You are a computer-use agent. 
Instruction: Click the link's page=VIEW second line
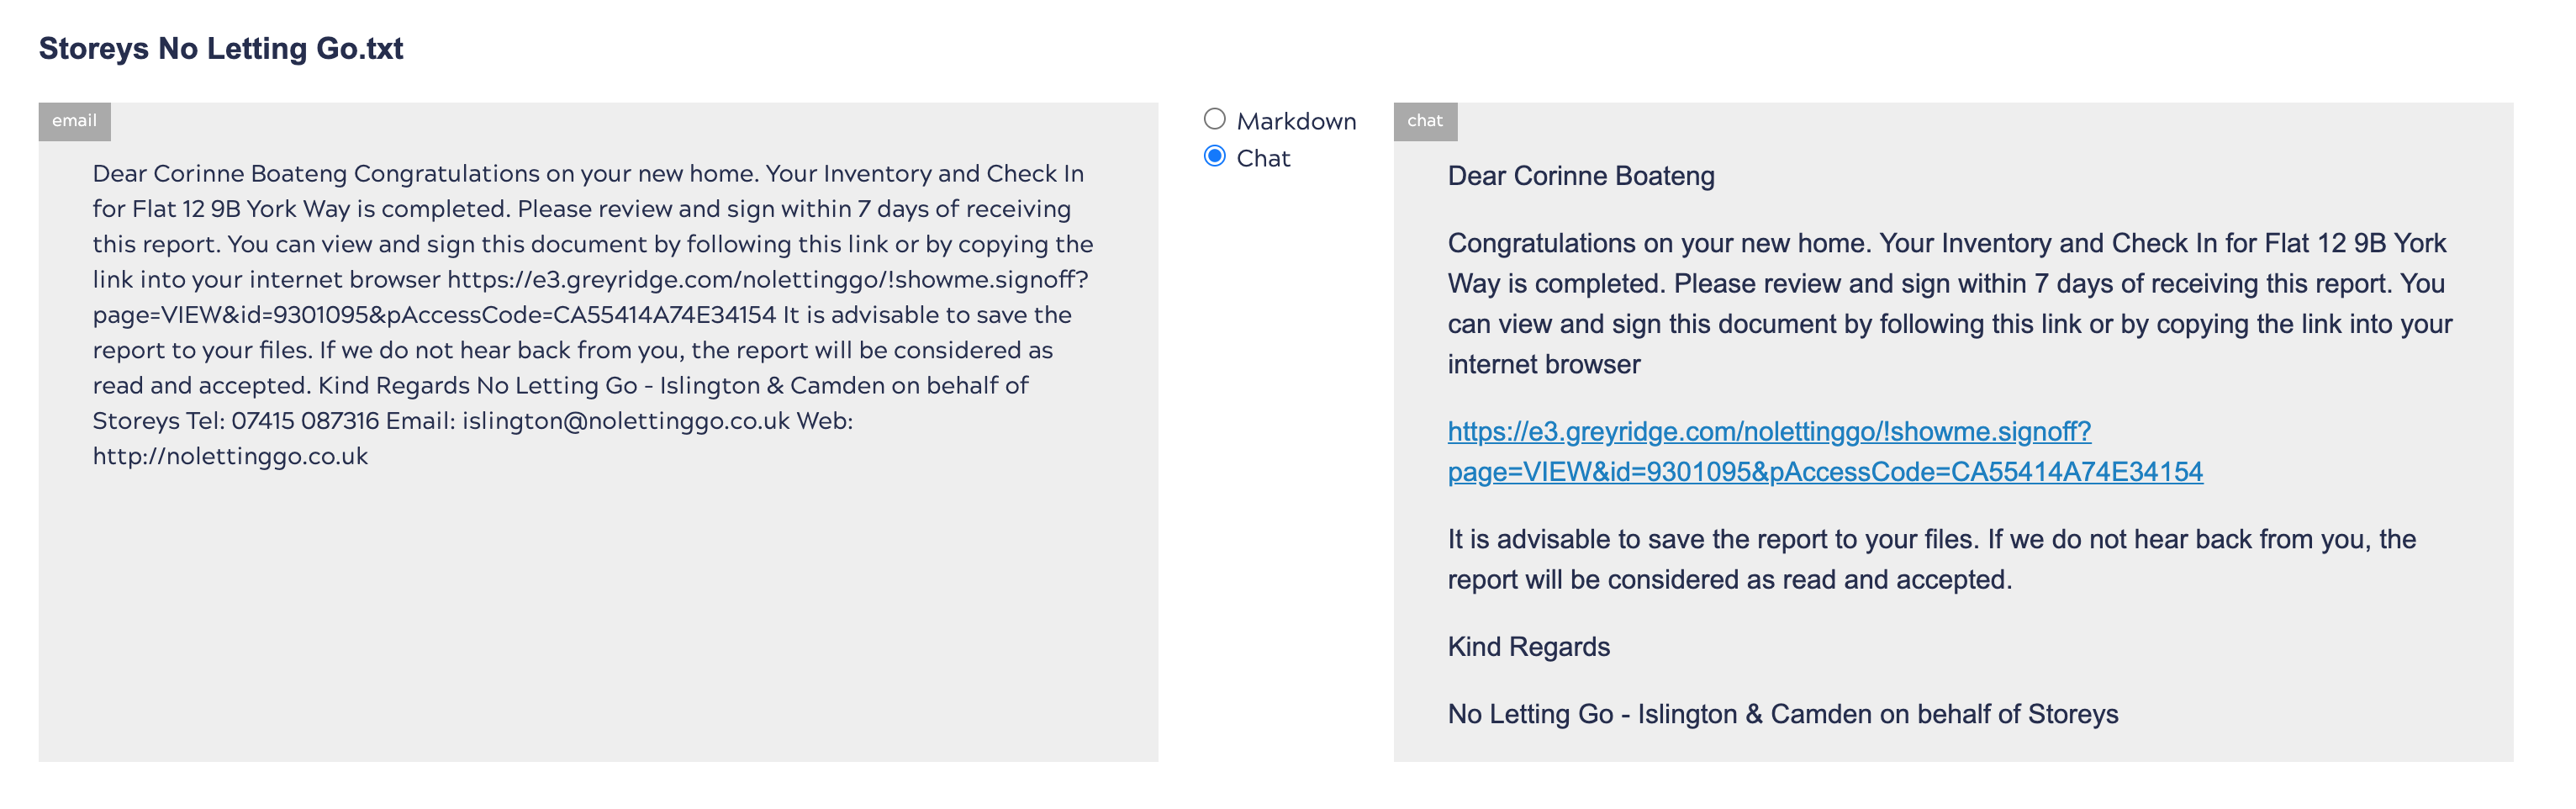coord(1824,472)
